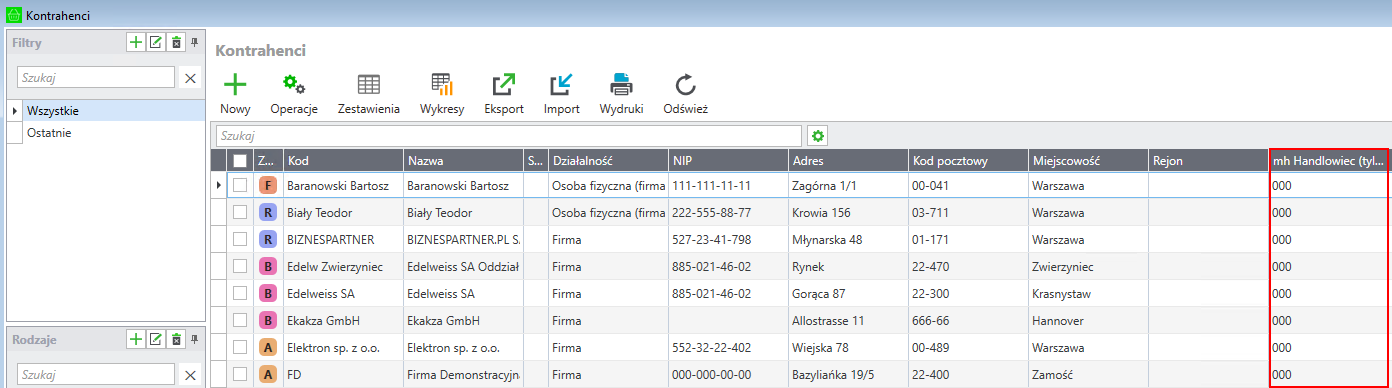Check the BIZNESPARTNER row checkbox

pyautogui.click(x=239, y=239)
